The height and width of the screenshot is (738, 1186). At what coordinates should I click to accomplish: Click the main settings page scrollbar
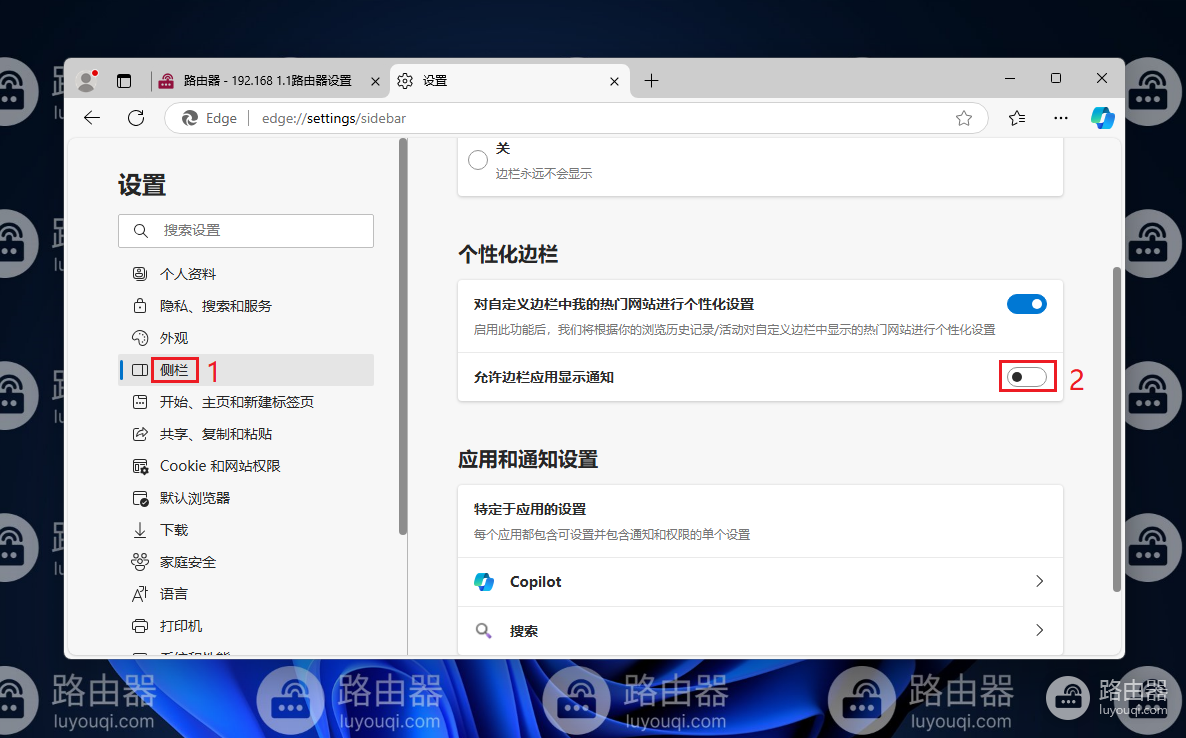tap(1116, 429)
